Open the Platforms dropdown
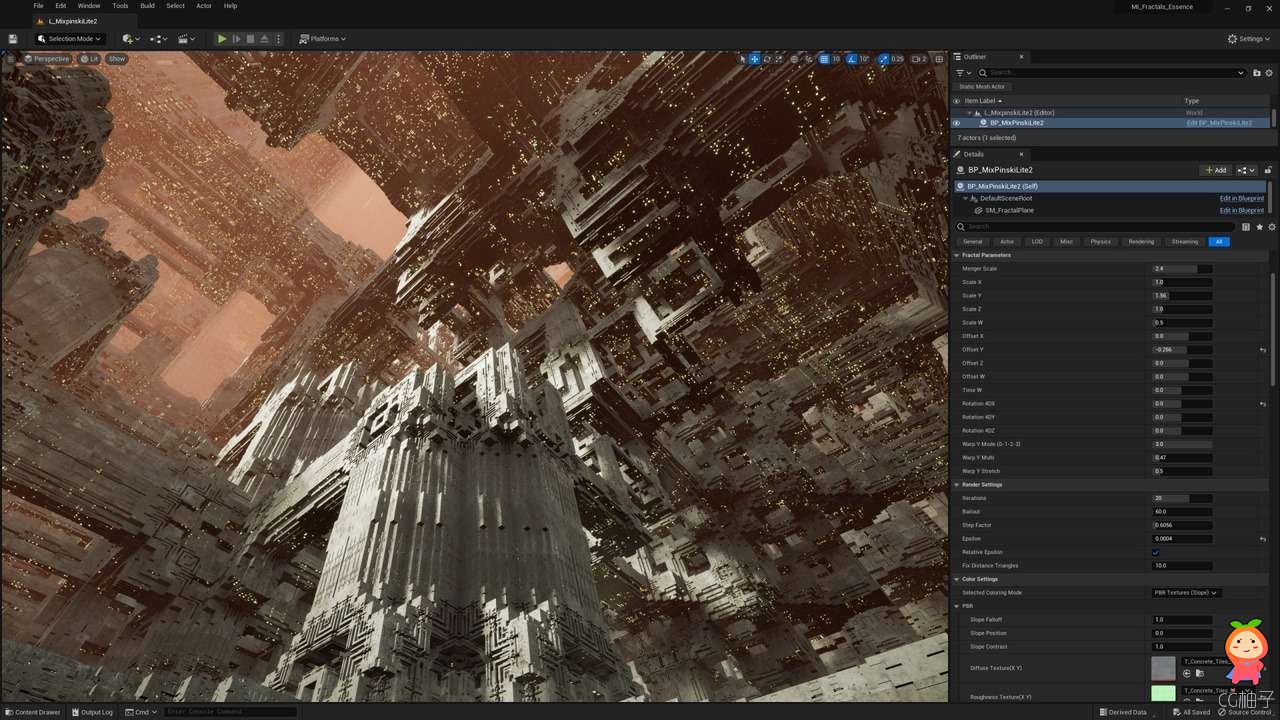 (x=323, y=39)
